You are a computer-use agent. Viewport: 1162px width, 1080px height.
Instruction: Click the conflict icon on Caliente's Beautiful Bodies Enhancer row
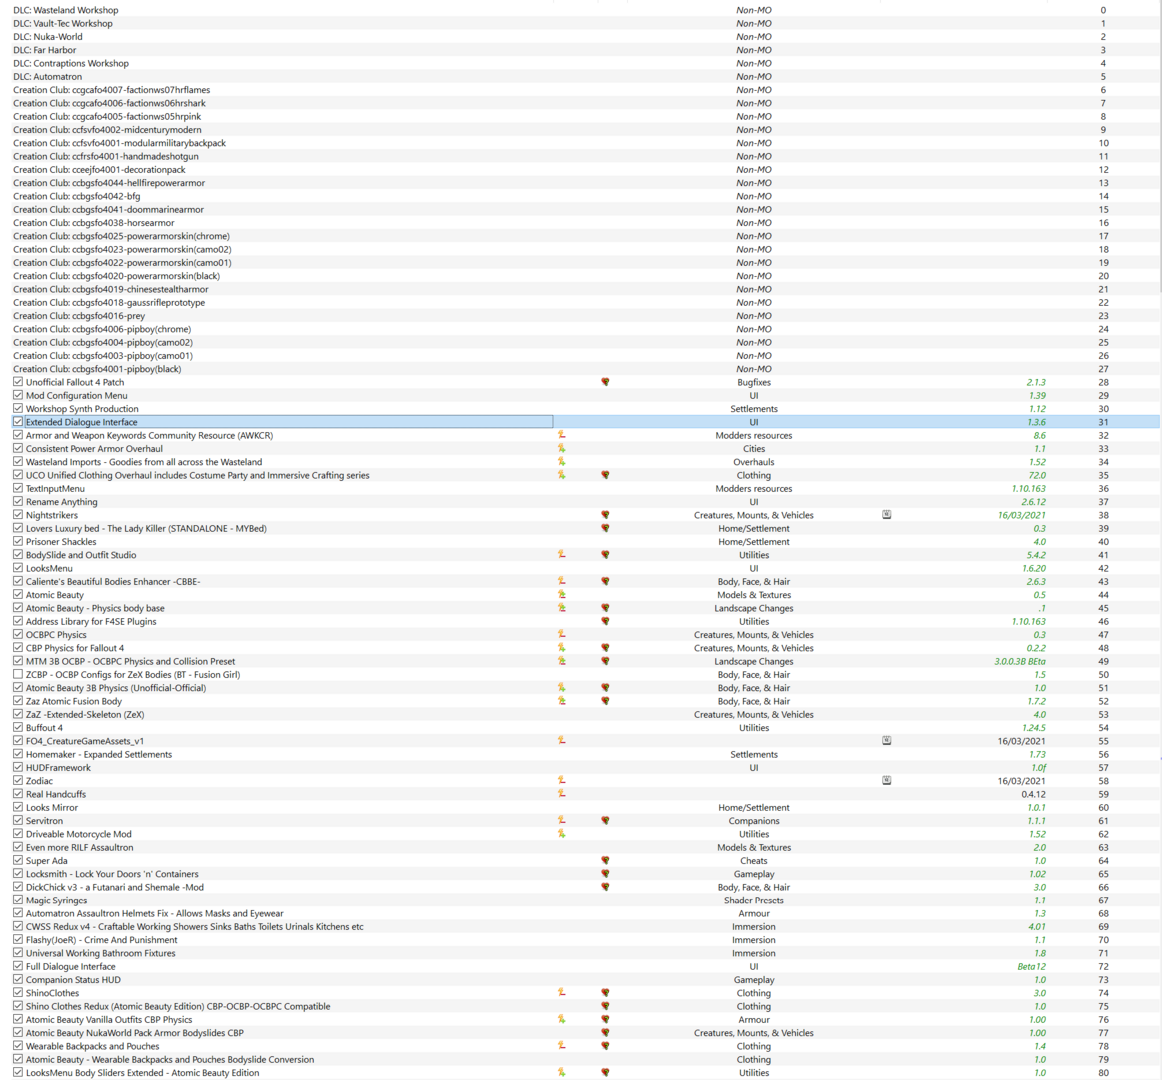pos(562,581)
